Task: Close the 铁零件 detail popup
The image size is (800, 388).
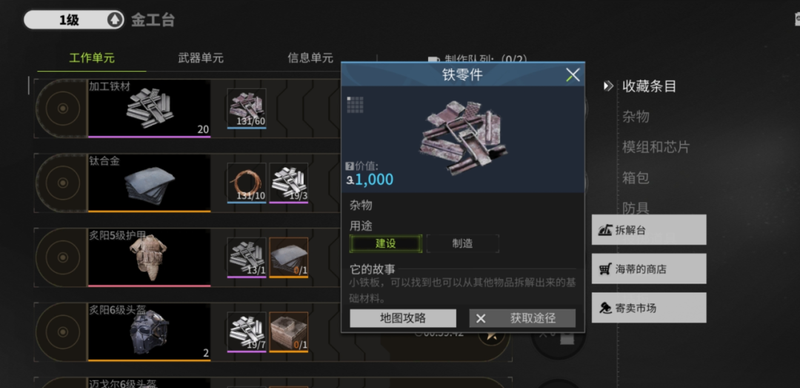Action: click(572, 76)
